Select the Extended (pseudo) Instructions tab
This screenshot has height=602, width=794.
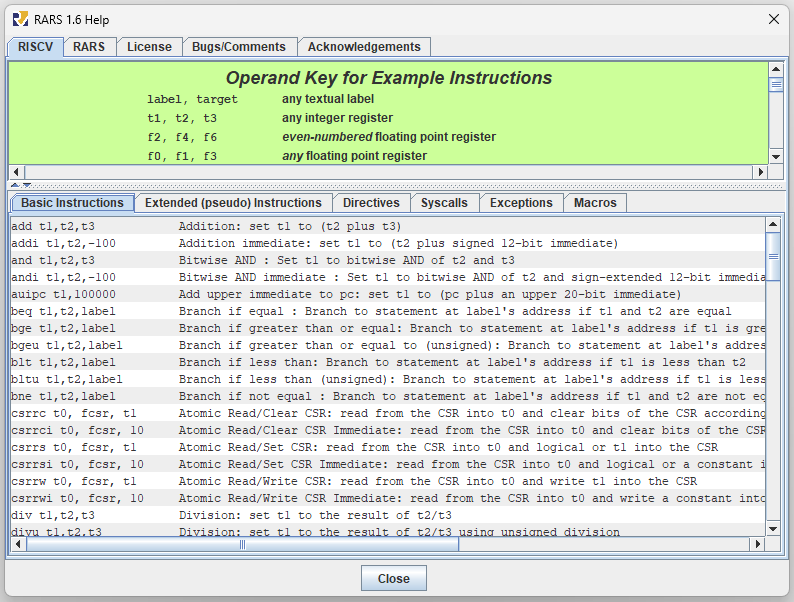233,203
